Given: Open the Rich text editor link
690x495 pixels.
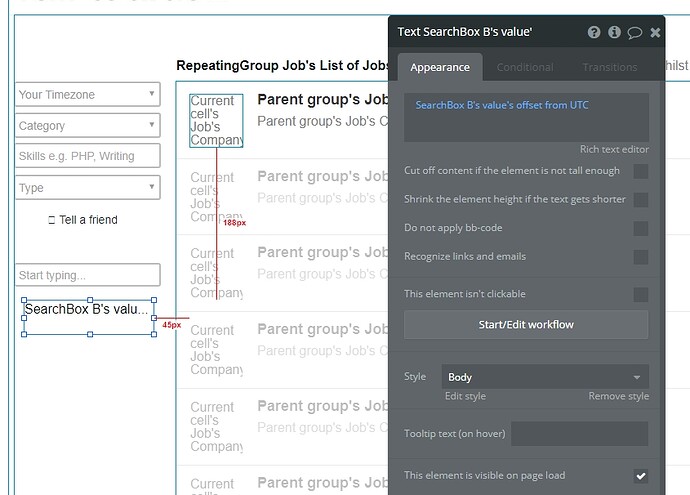Looking at the screenshot, I should [614, 149].
